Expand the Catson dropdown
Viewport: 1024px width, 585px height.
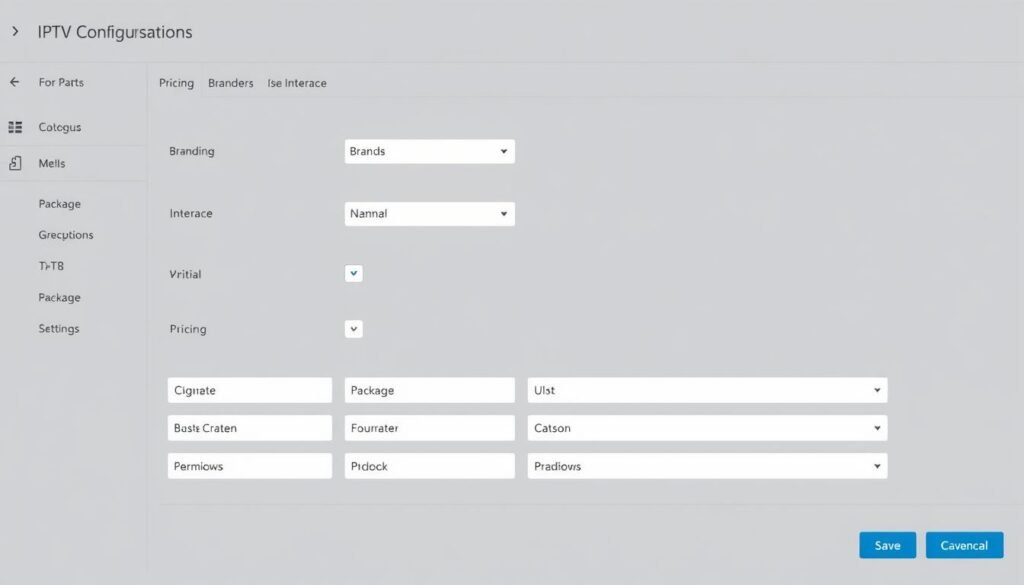click(707, 428)
